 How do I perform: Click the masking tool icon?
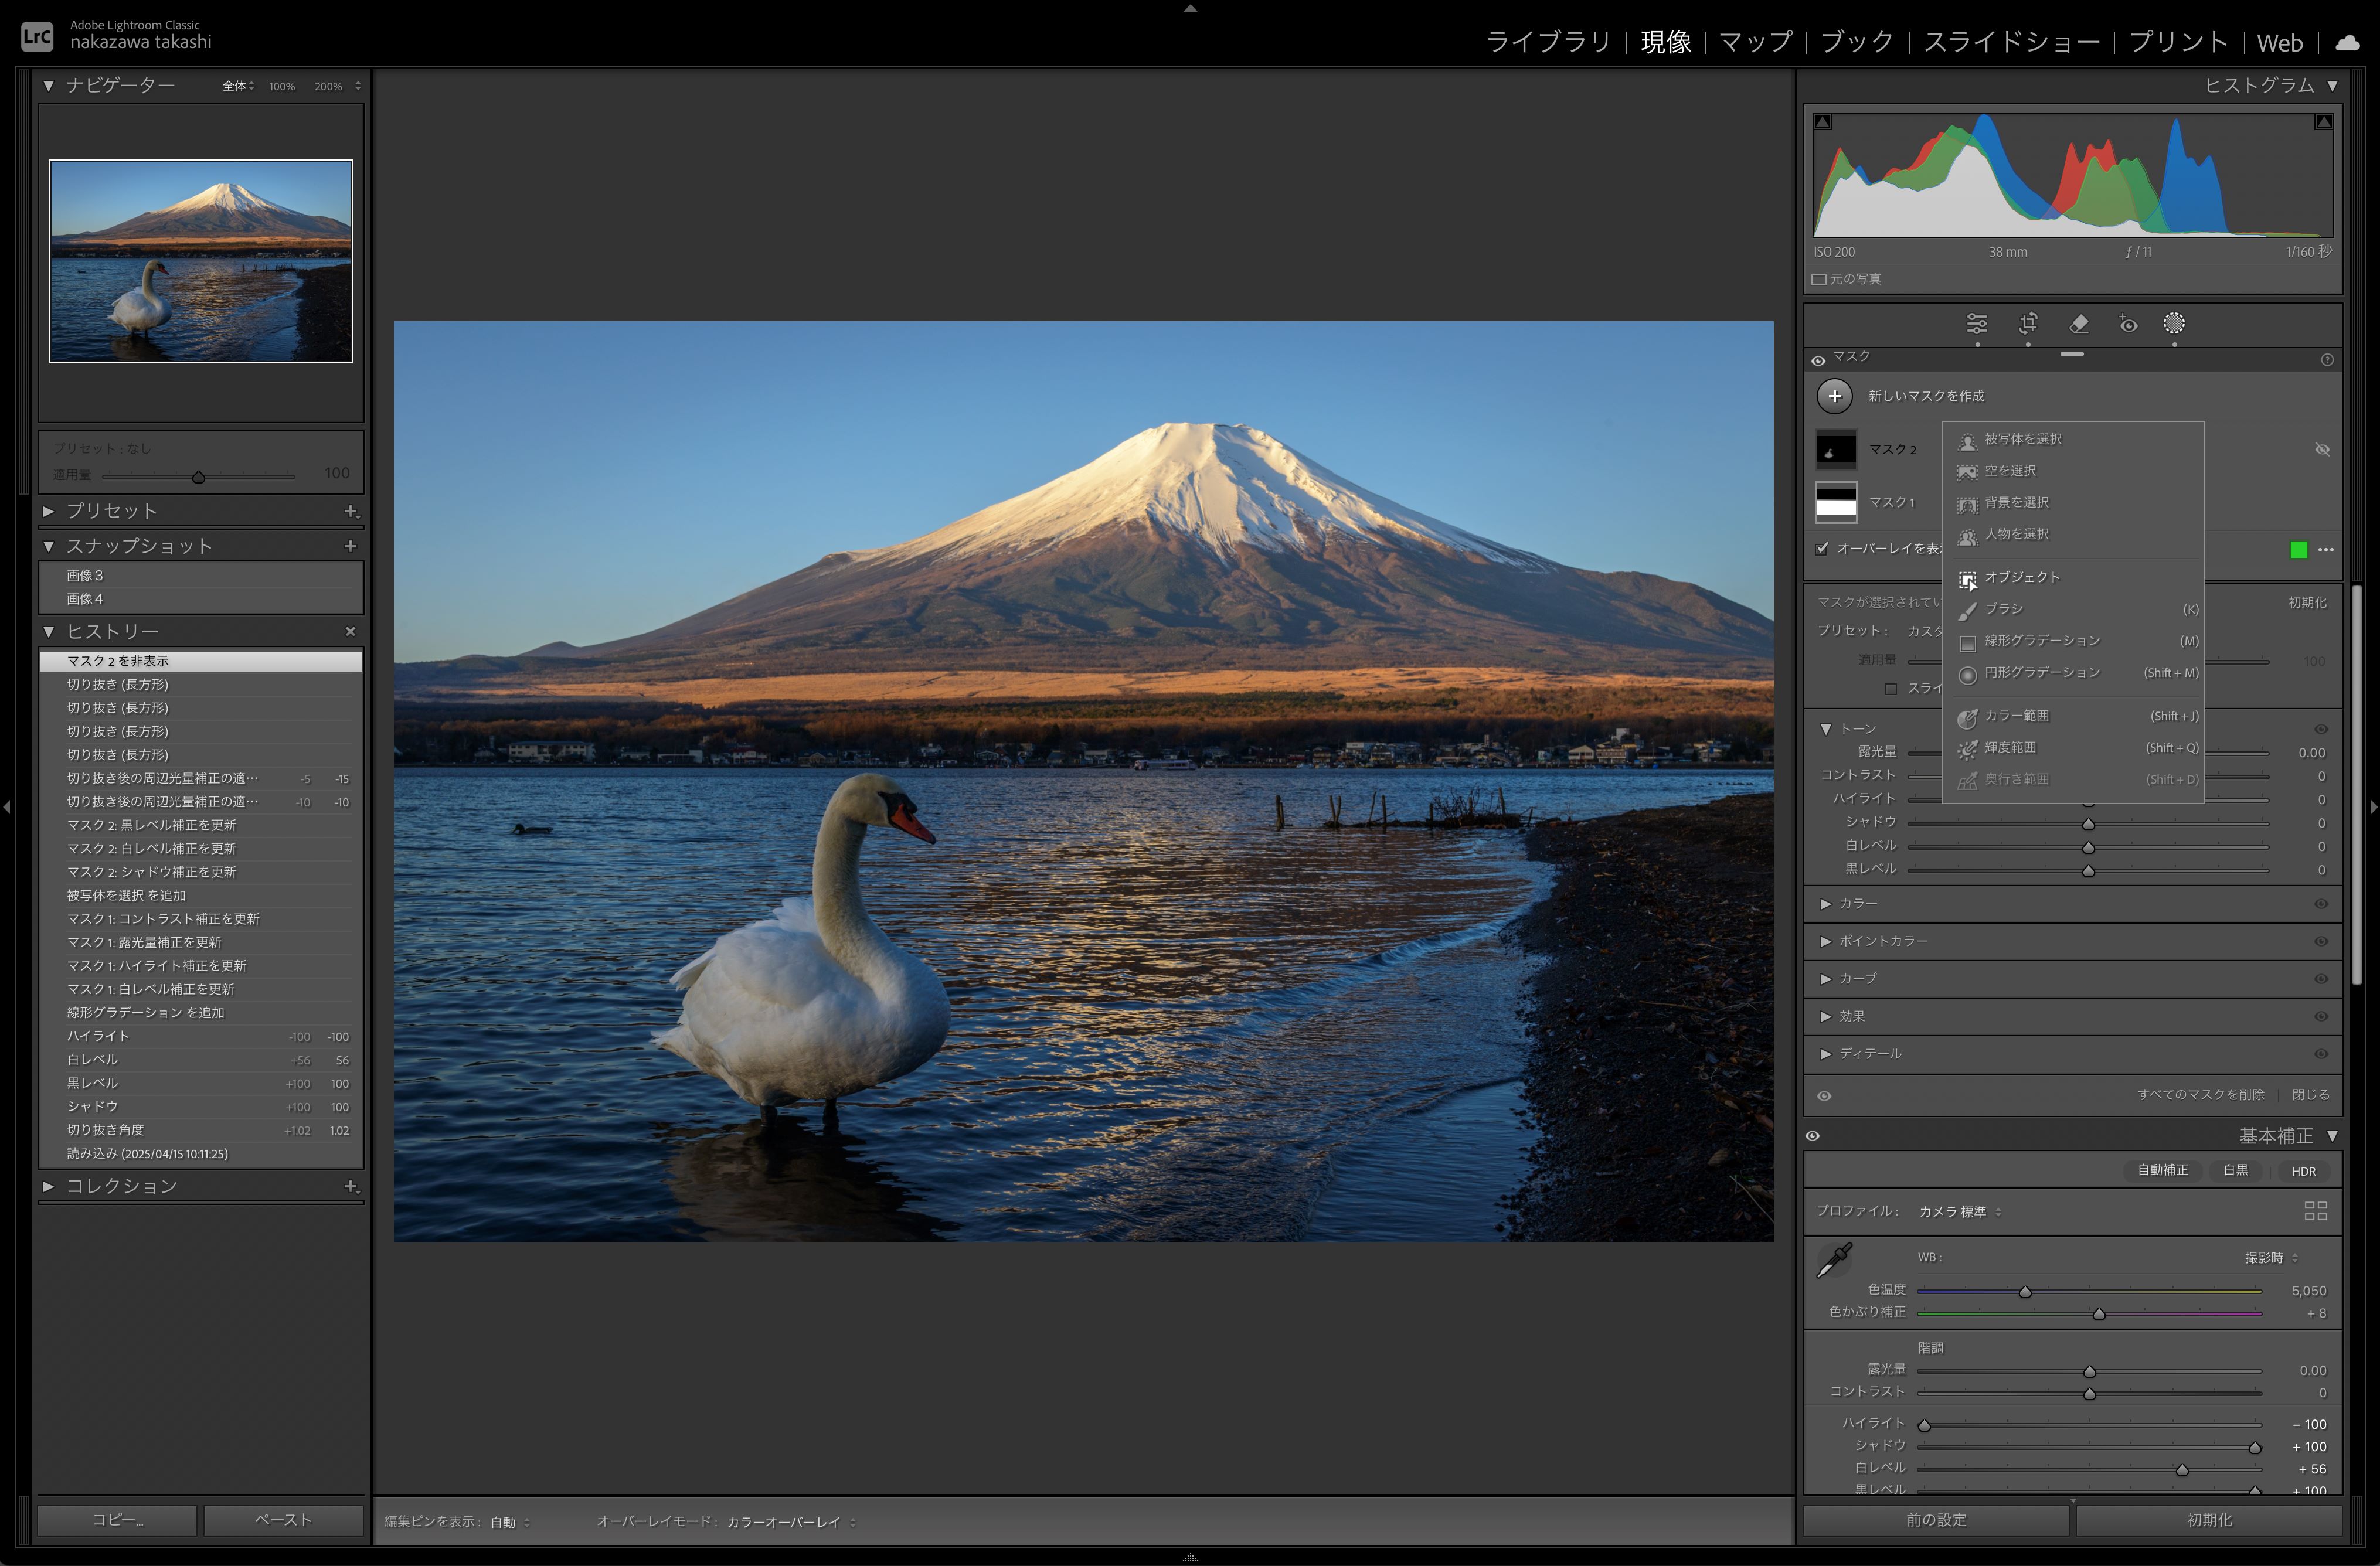[x=2174, y=323]
